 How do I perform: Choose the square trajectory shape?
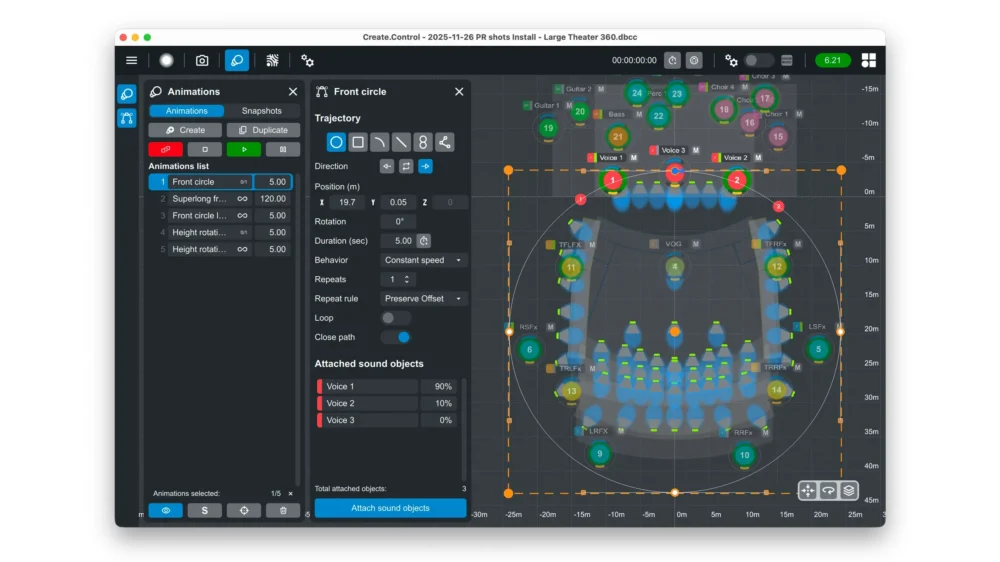click(358, 142)
